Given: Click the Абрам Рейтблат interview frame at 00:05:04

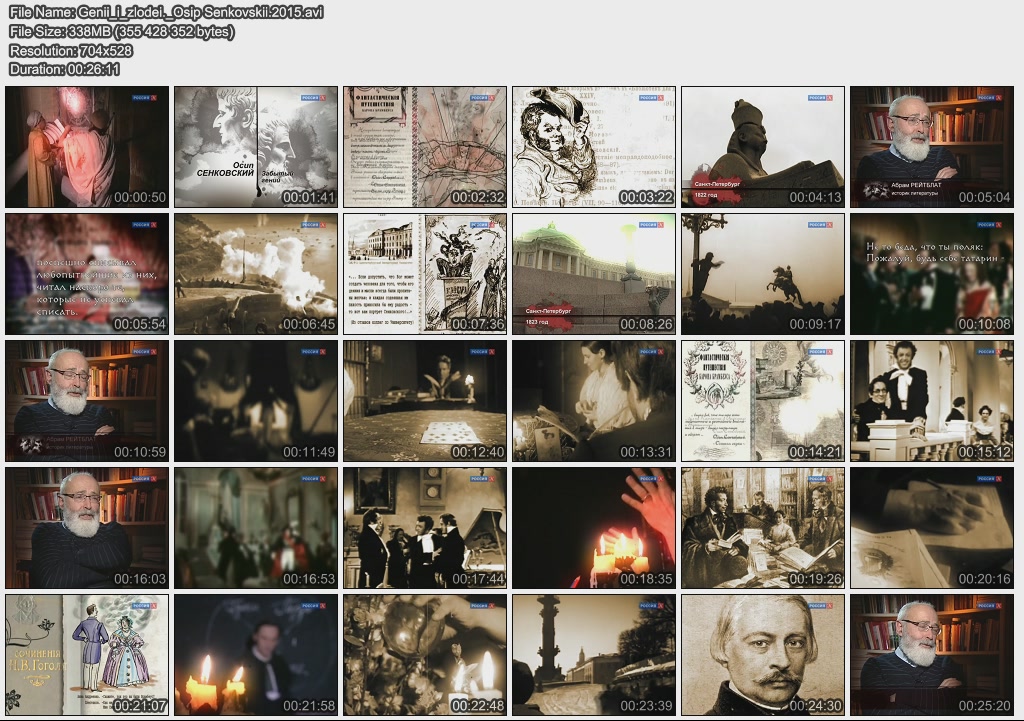Looking at the screenshot, I should (932, 147).
